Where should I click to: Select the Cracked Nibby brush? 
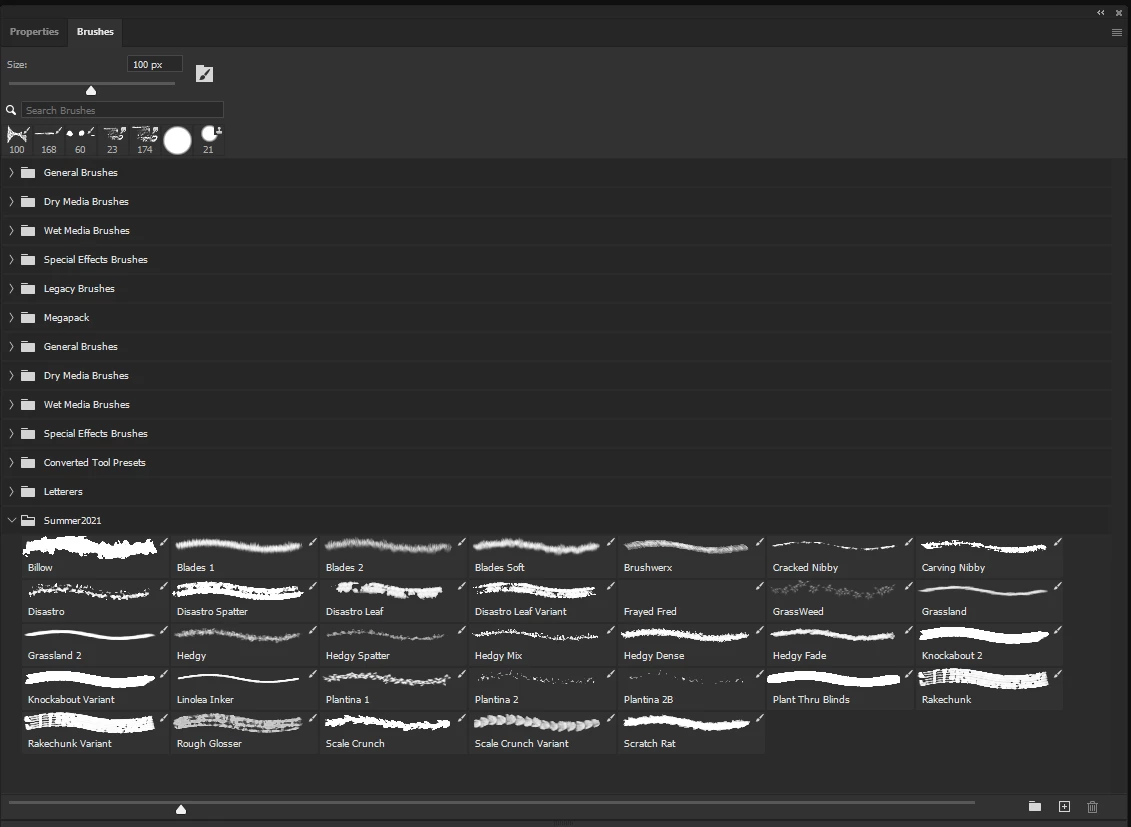pos(840,555)
